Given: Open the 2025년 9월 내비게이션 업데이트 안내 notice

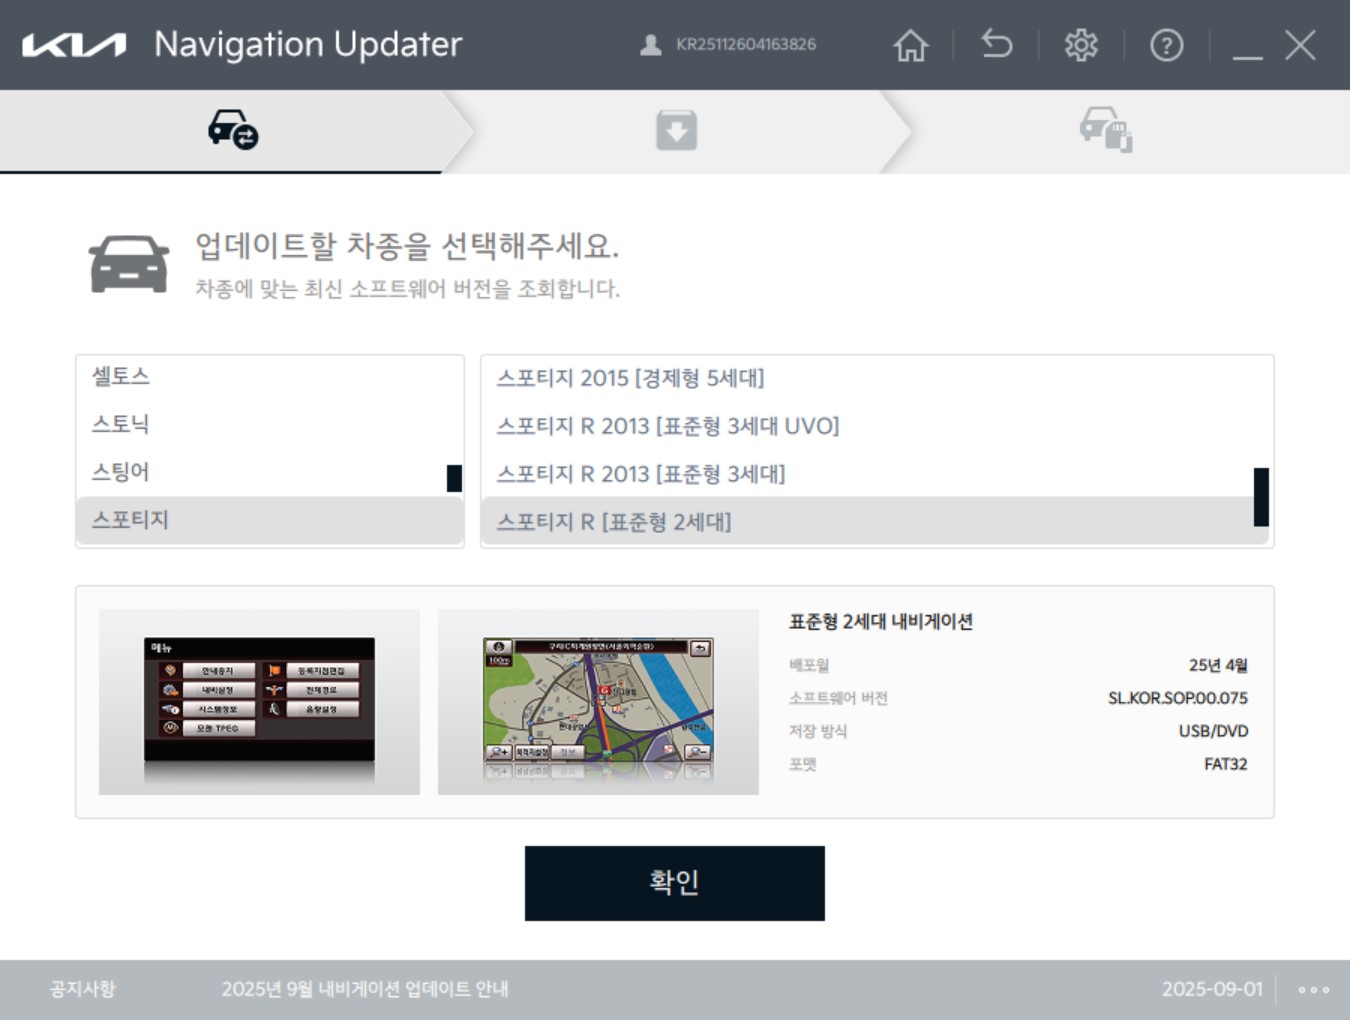Looking at the screenshot, I should (365, 989).
